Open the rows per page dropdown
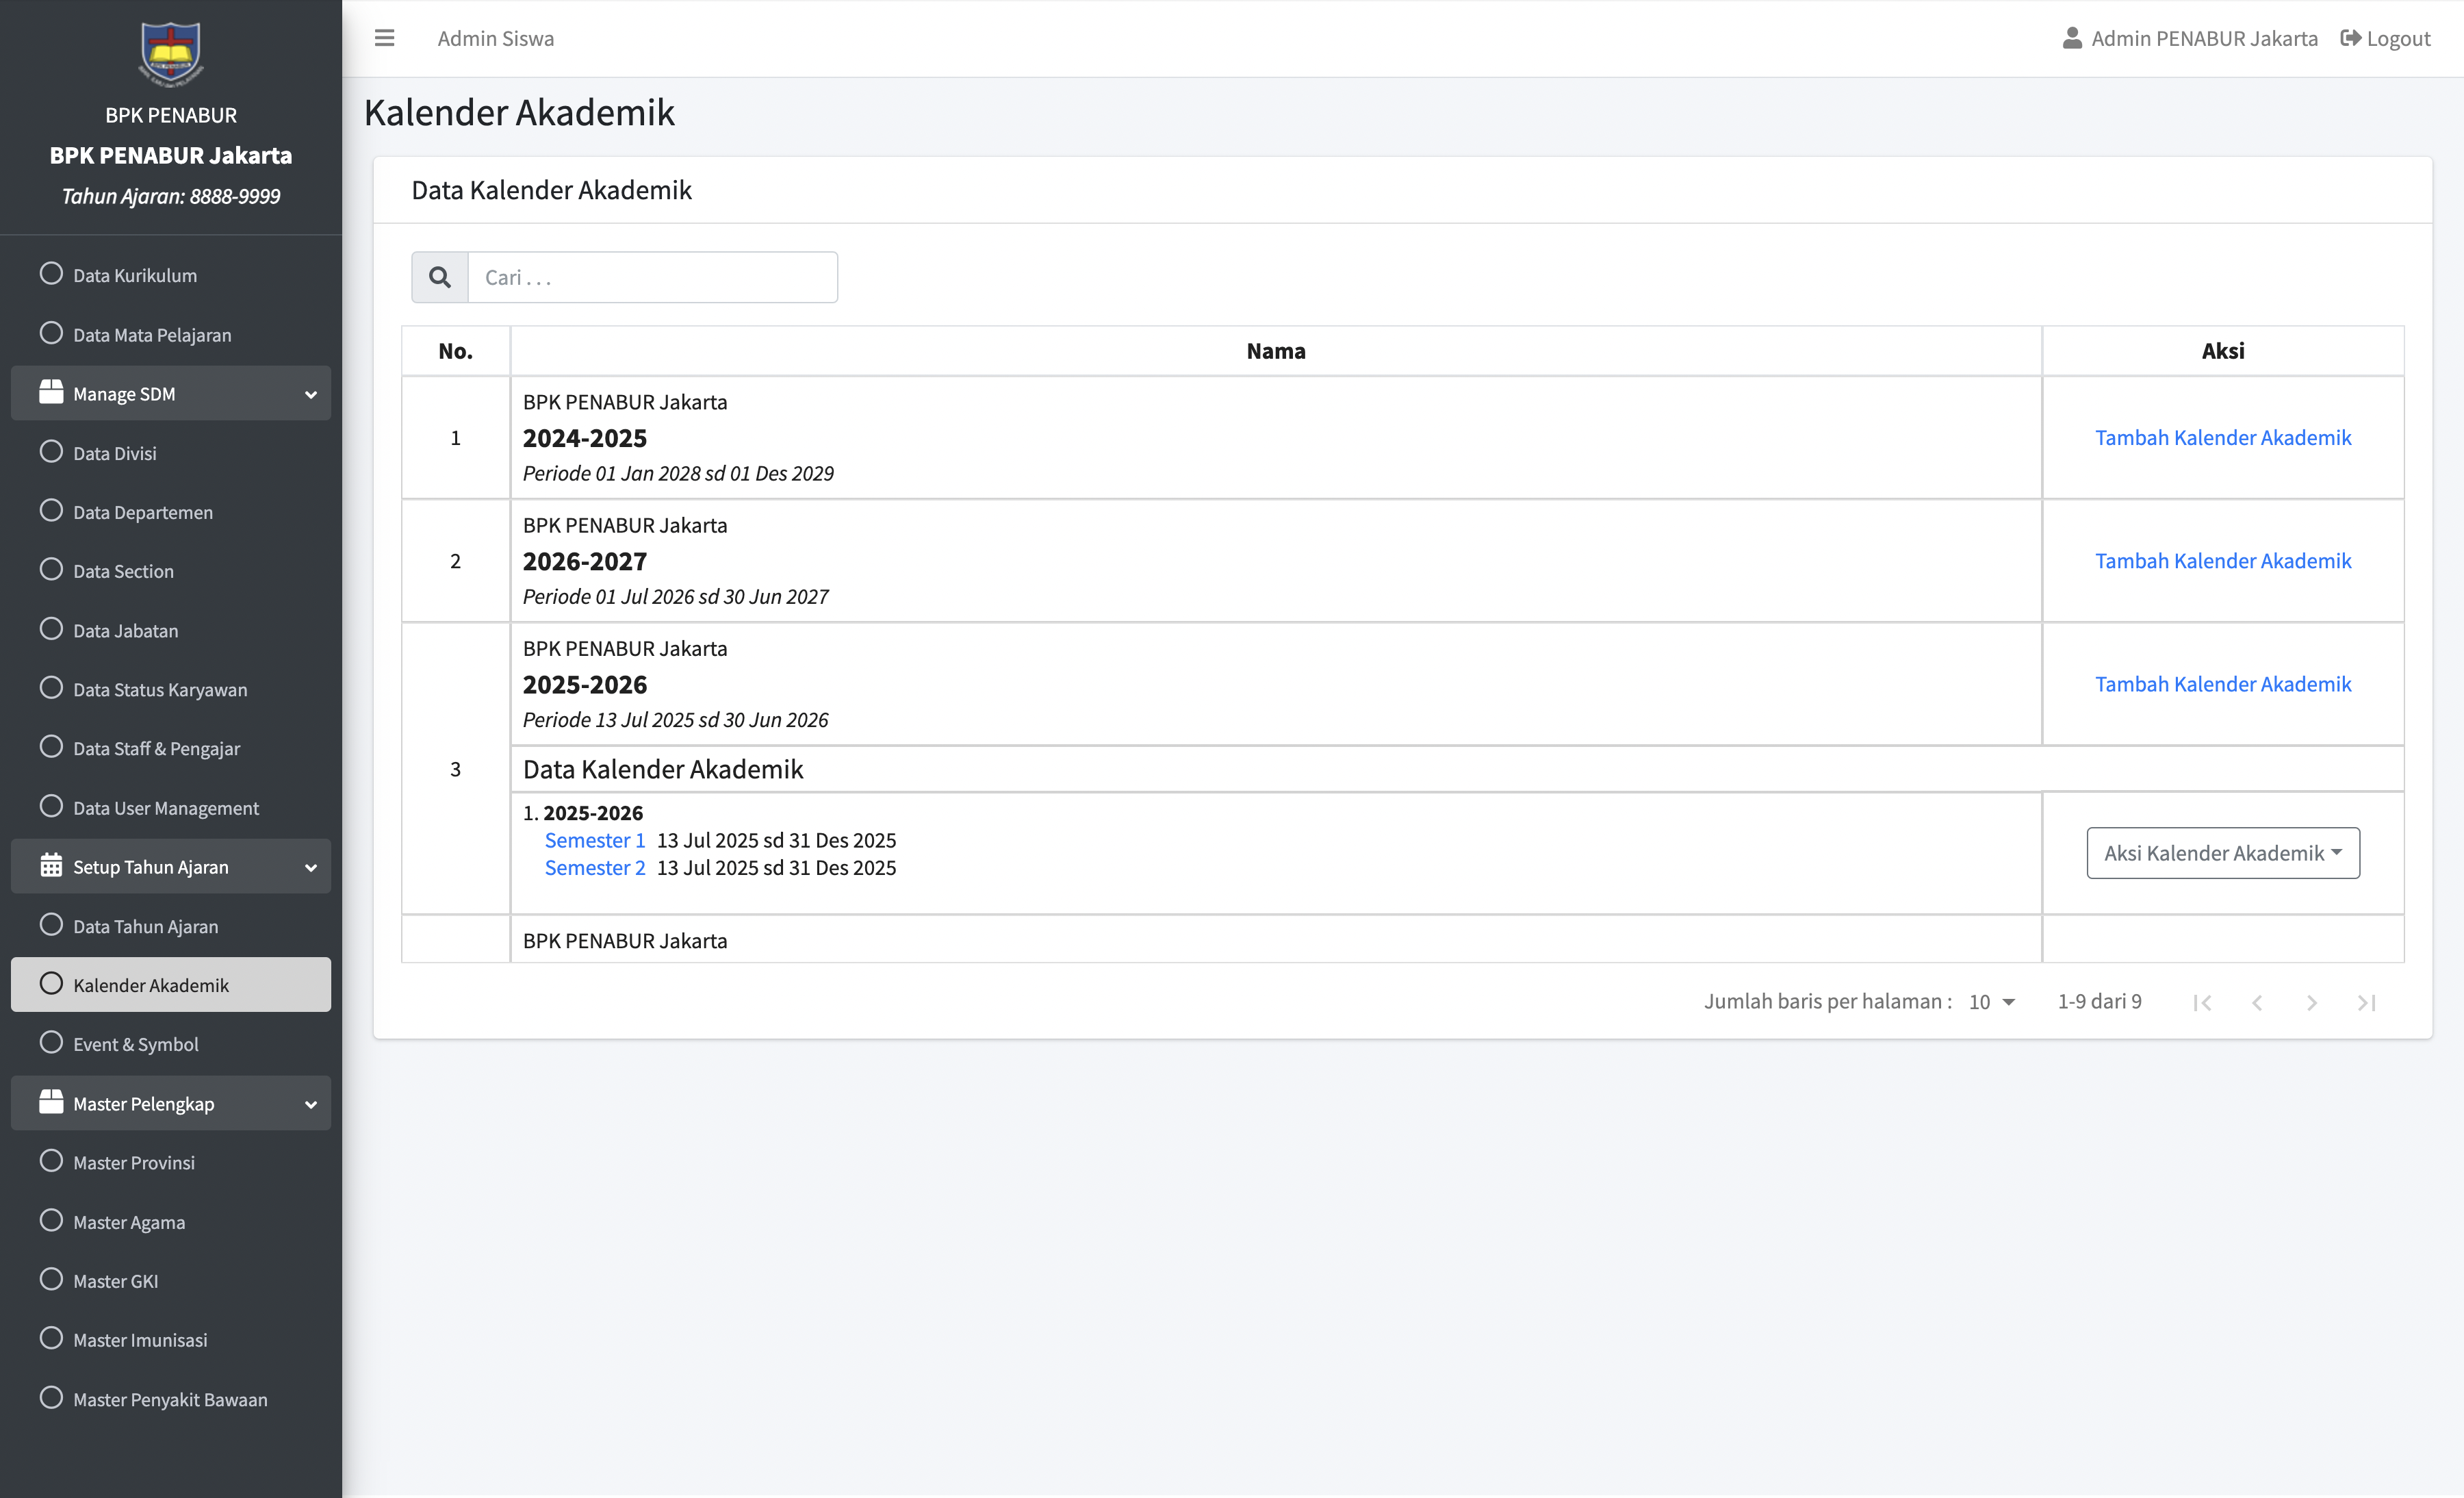 [1992, 1002]
